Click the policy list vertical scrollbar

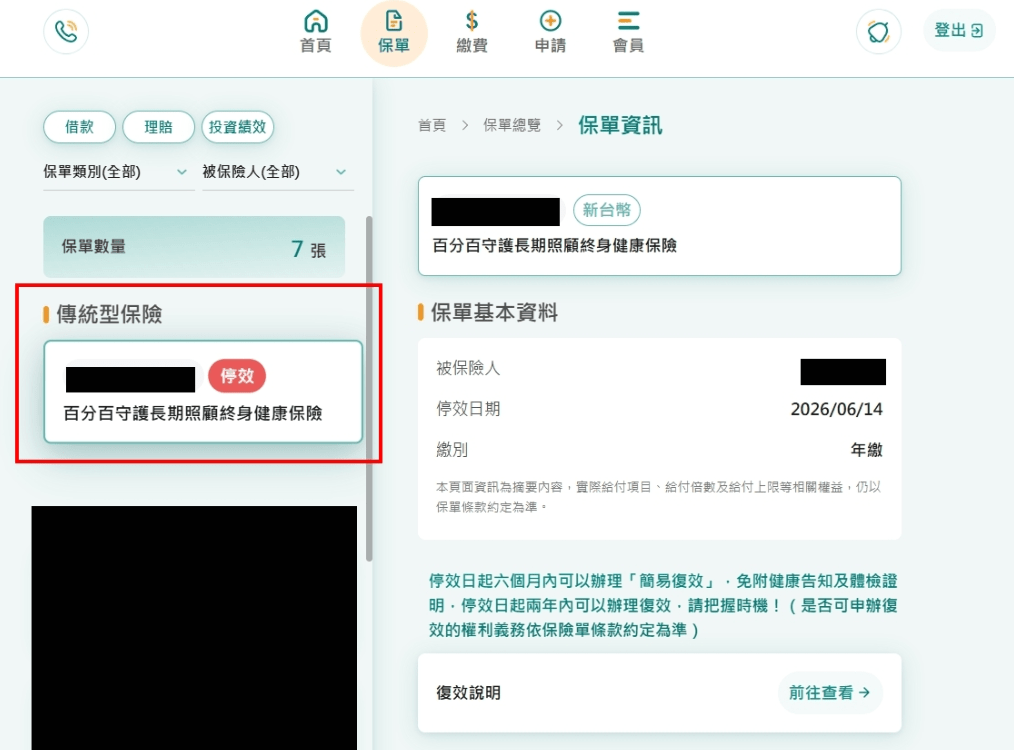click(x=369, y=388)
